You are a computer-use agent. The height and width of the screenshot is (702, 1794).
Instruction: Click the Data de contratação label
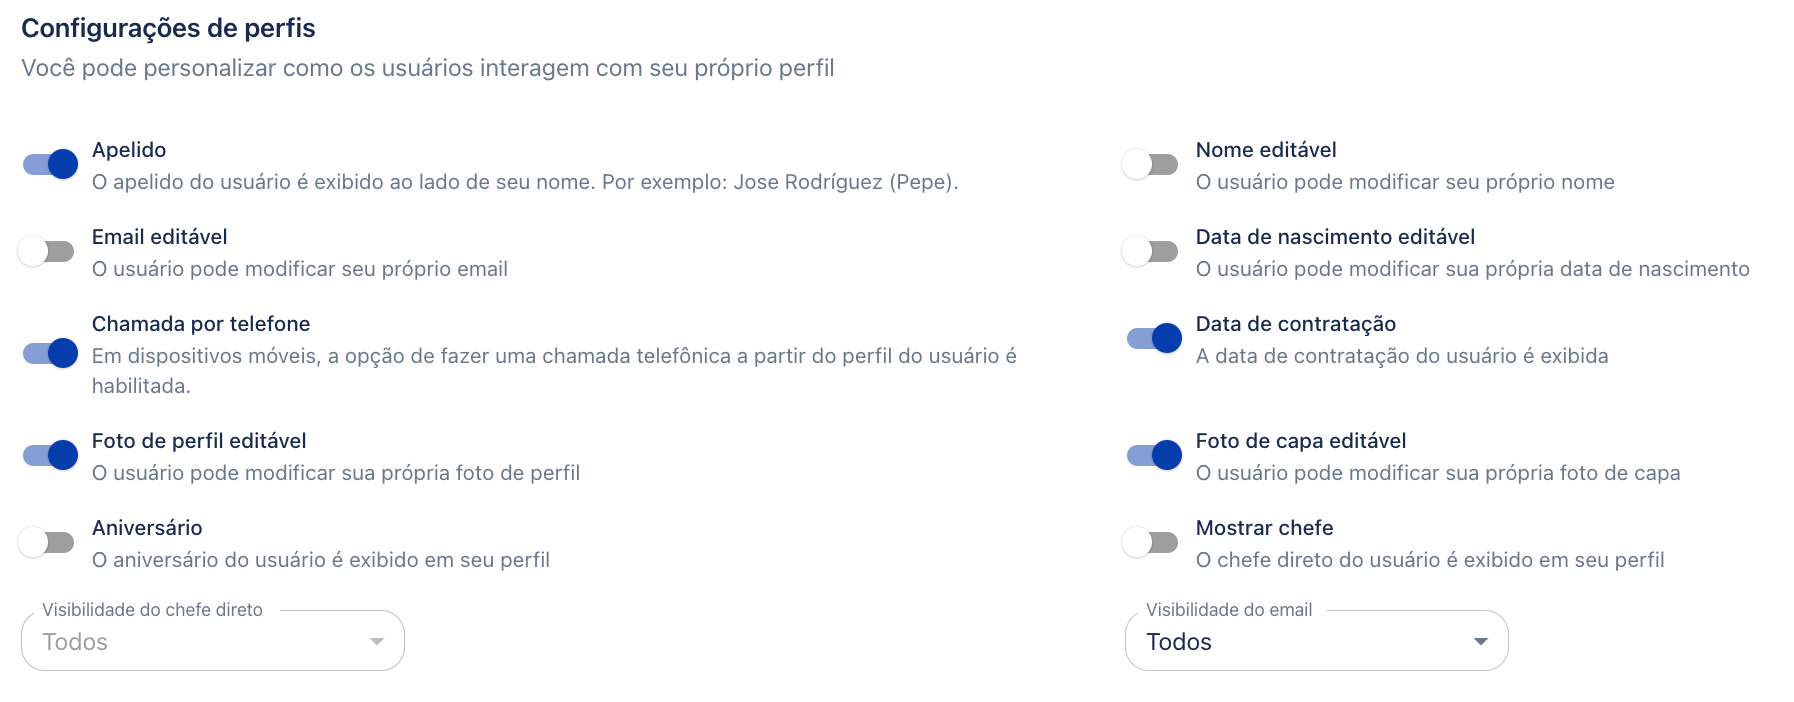tap(1295, 324)
